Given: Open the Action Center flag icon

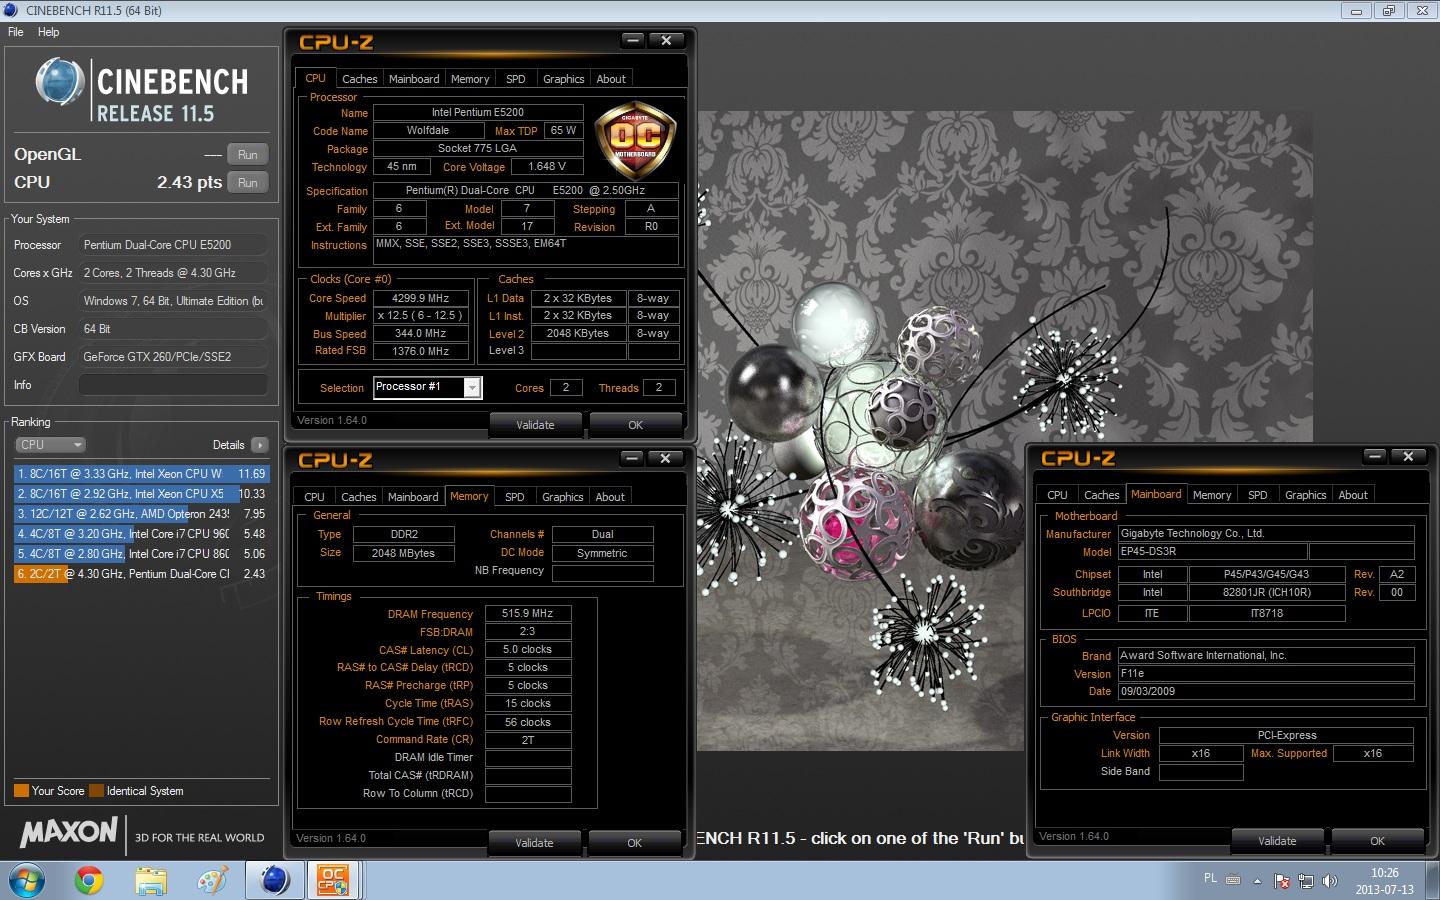Looking at the screenshot, I should 1282,881.
